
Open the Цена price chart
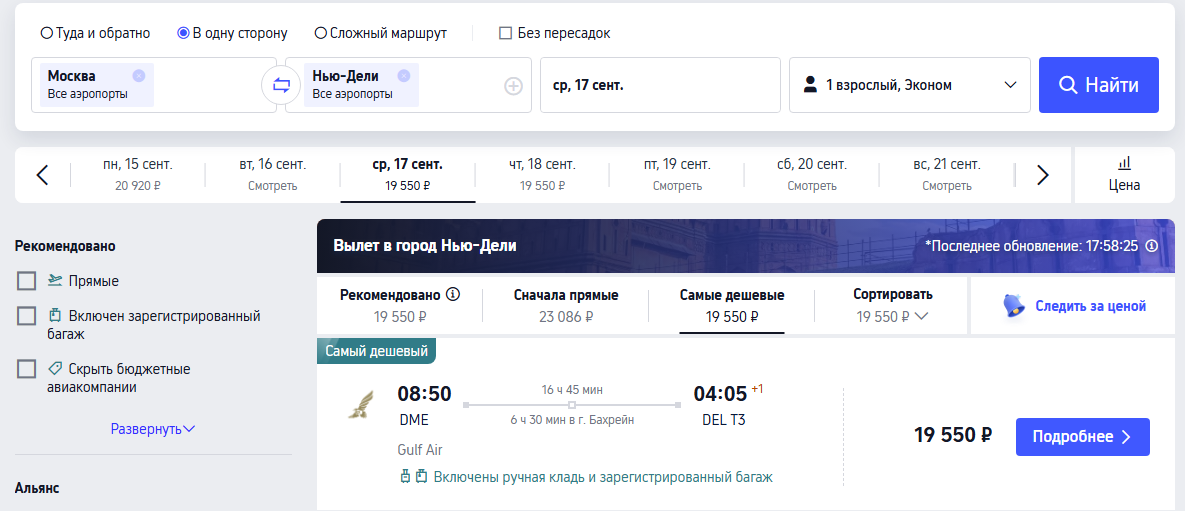pyautogui.click(x=1125, y=175)
